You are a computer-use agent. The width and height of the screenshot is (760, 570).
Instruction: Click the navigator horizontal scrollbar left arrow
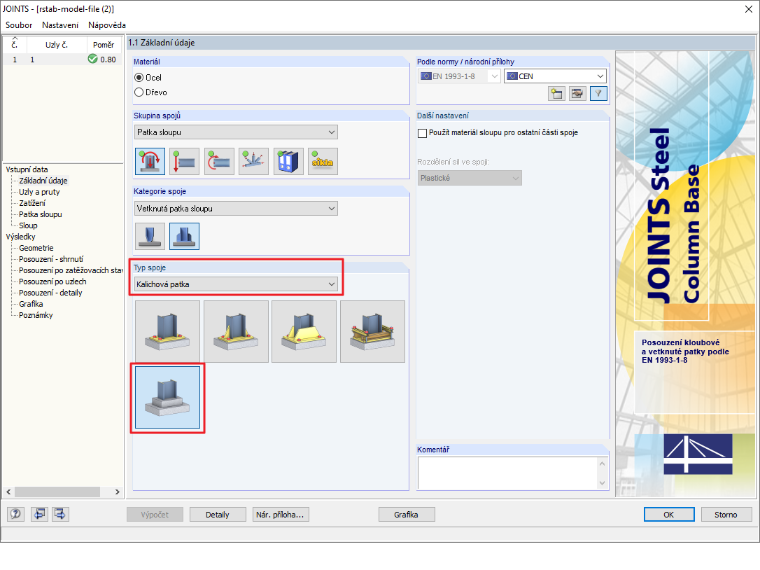(x=9, y=491)
